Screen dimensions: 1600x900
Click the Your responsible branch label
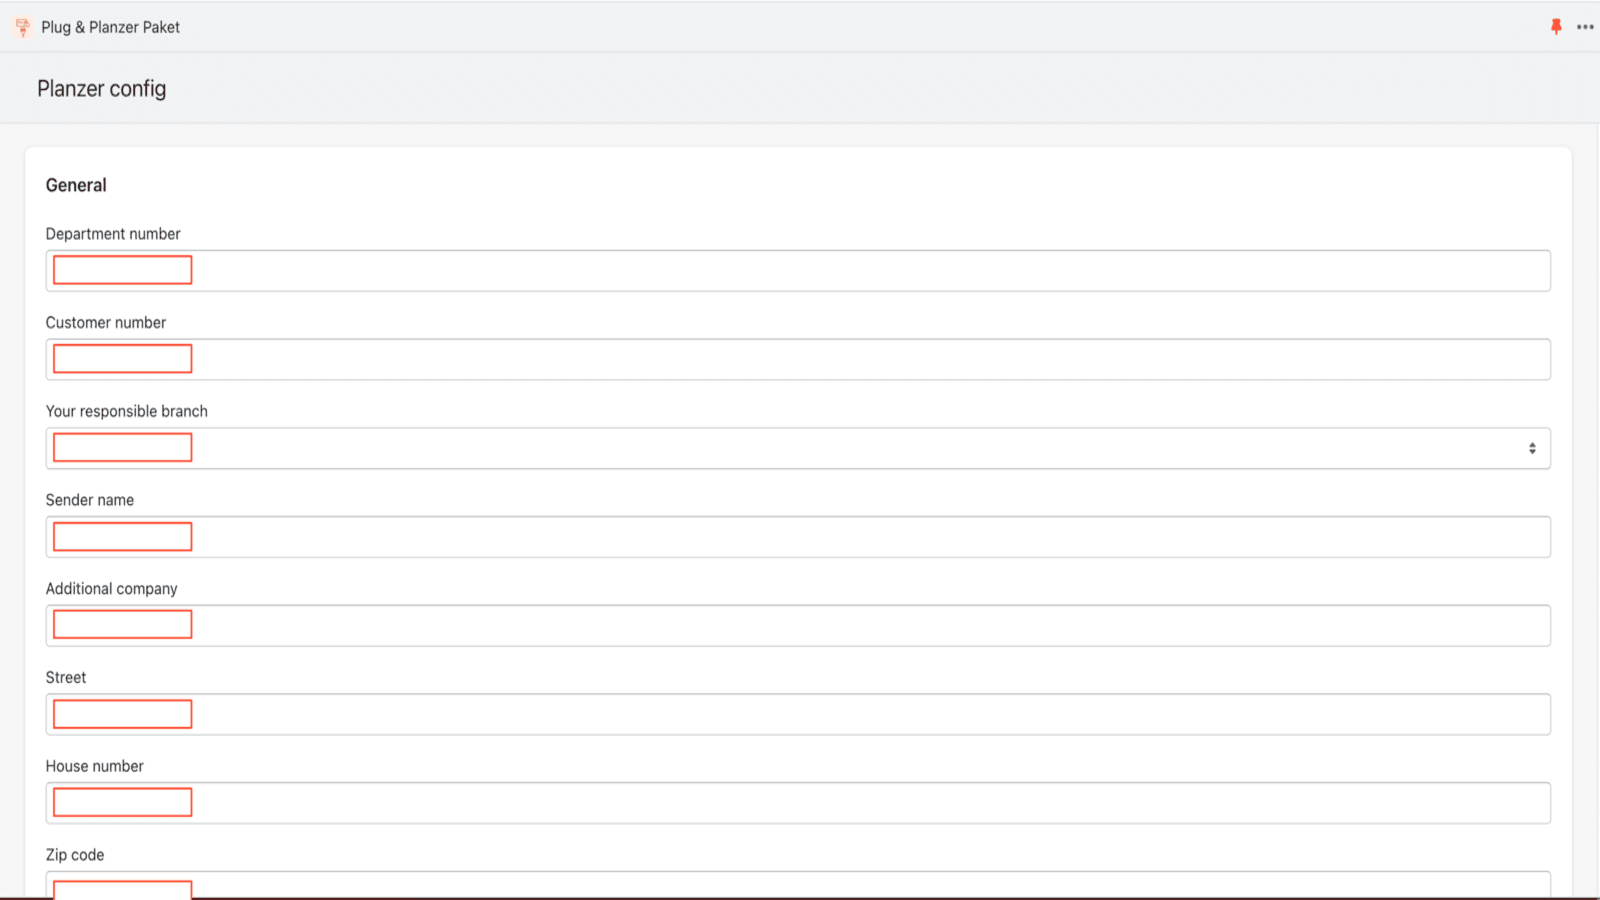tap(126, 411)
